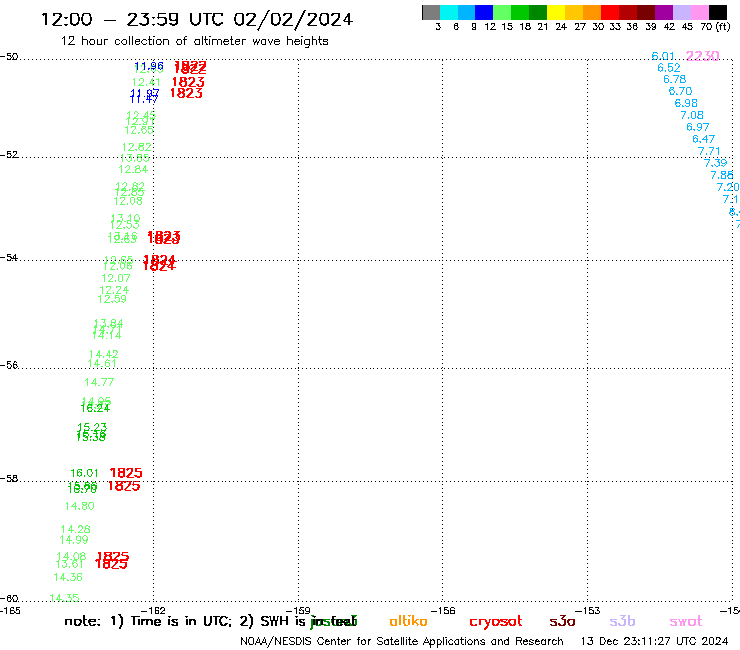Click the wave height value '6.52'
Viewport: 740px width, 650px height.
coord(669,68)
